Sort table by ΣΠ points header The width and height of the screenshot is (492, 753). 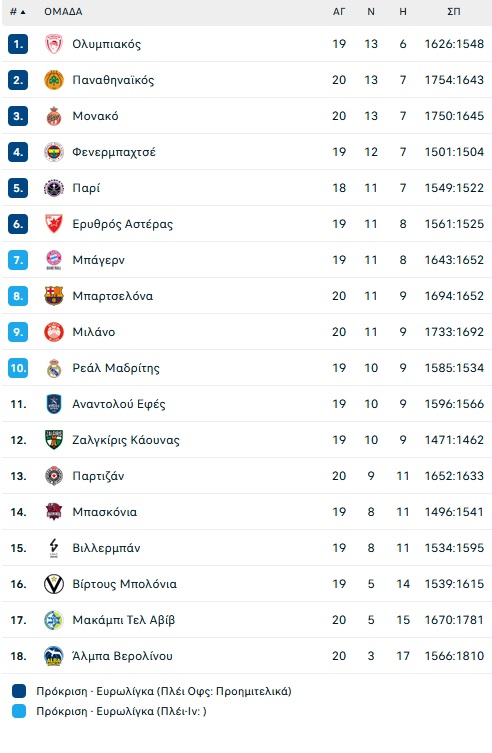click(x=454, y=12)
